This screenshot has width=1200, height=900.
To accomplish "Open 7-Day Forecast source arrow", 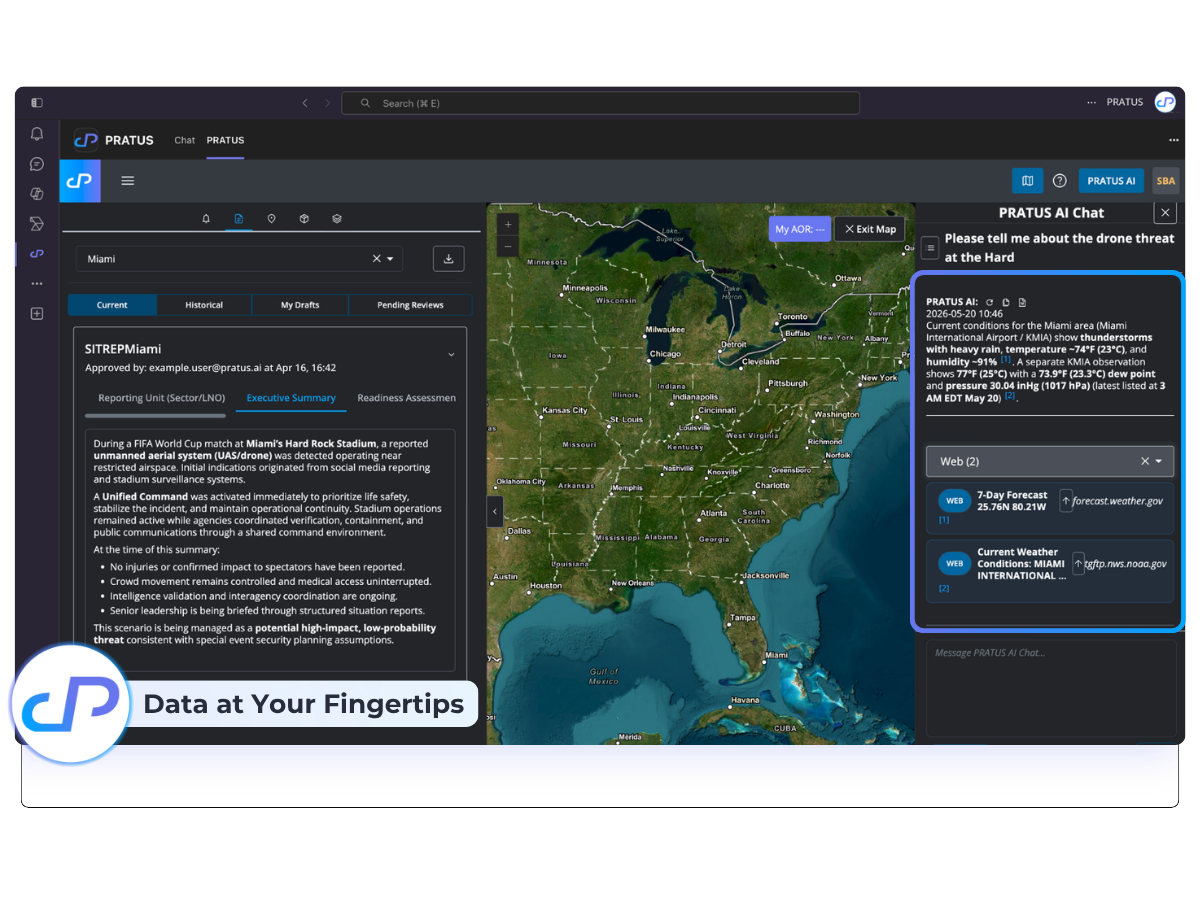I will (x=1065, y=501).
